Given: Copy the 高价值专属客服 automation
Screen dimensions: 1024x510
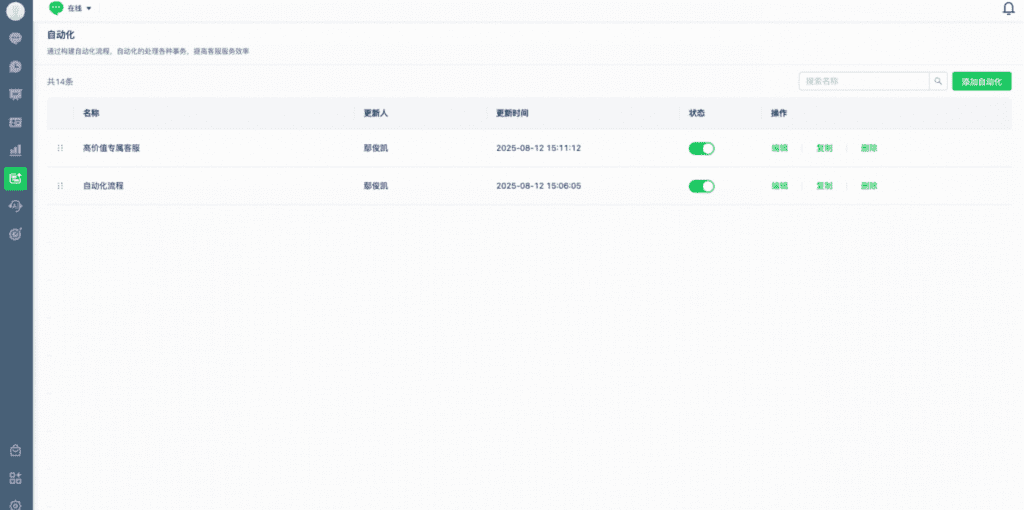Looking at the screenshot, I should 824,148.
